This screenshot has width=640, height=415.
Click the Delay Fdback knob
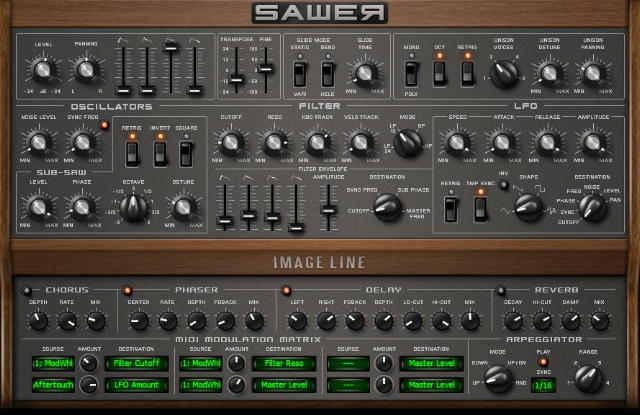tap(355, 321)
